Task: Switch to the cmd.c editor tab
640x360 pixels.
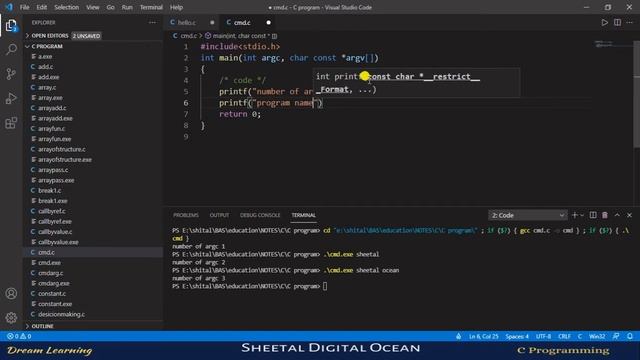Action: pyautogui.click(x=242, y=22)
